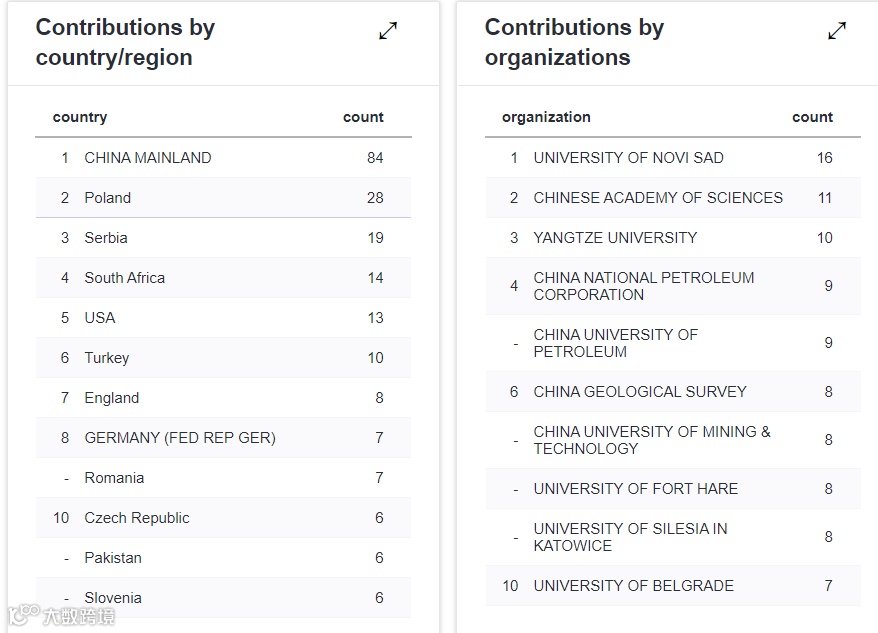Select YANGTZE UNIVERSITY in organizations list
The width and height of the screenshot is (878, 633).
[615, 238]
